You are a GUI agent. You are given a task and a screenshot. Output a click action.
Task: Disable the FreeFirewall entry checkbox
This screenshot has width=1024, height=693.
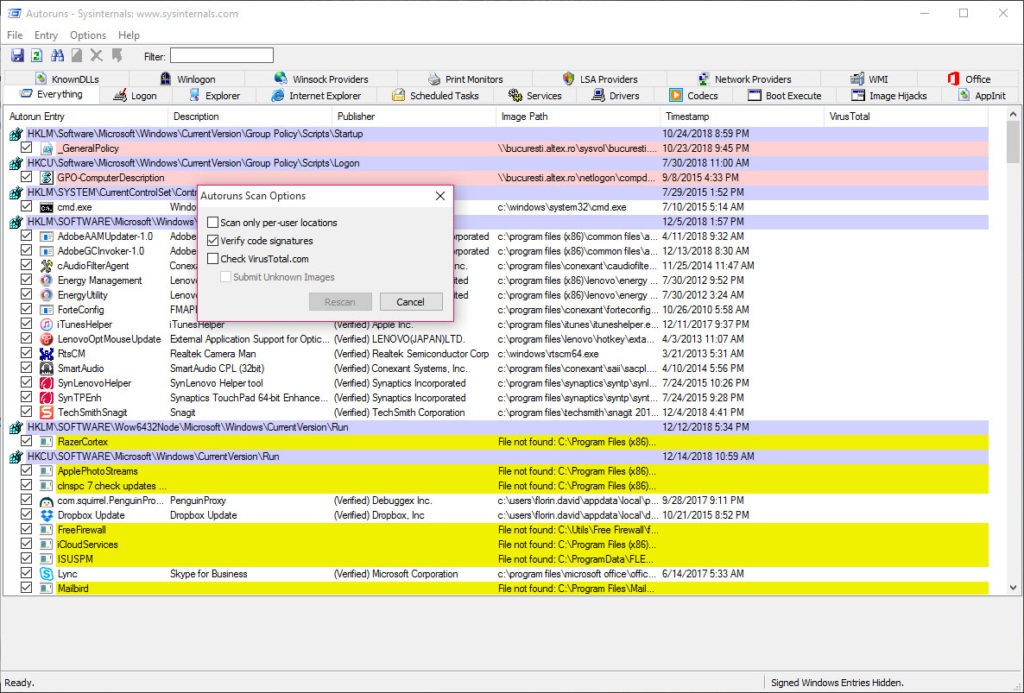click(x=26, y=529)
